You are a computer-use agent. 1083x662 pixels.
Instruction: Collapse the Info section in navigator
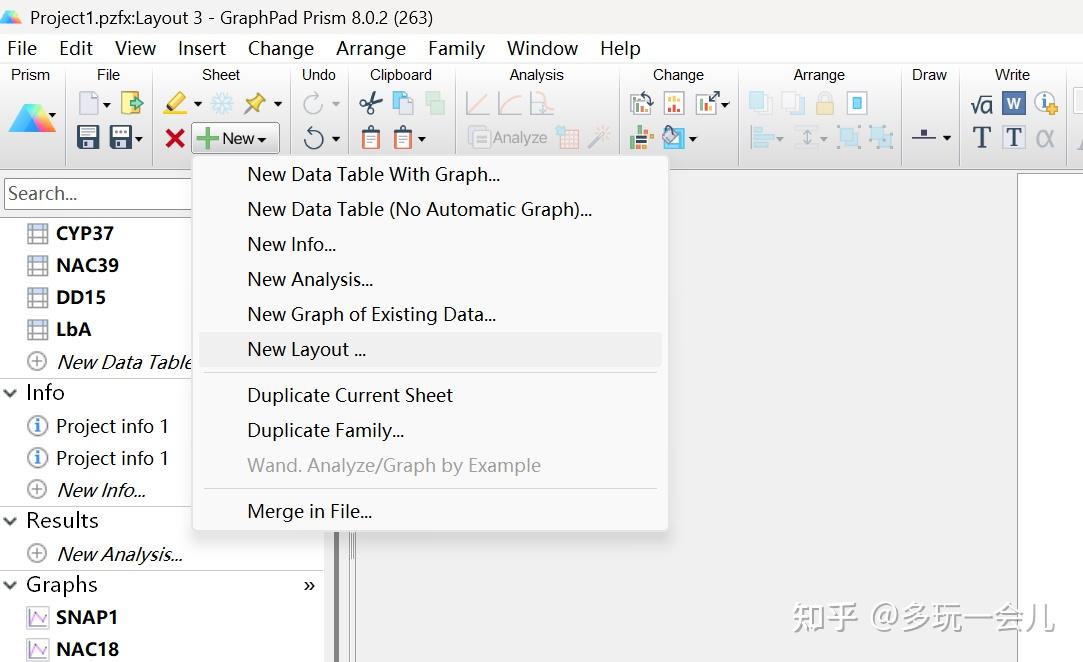(x=10, y=393)
